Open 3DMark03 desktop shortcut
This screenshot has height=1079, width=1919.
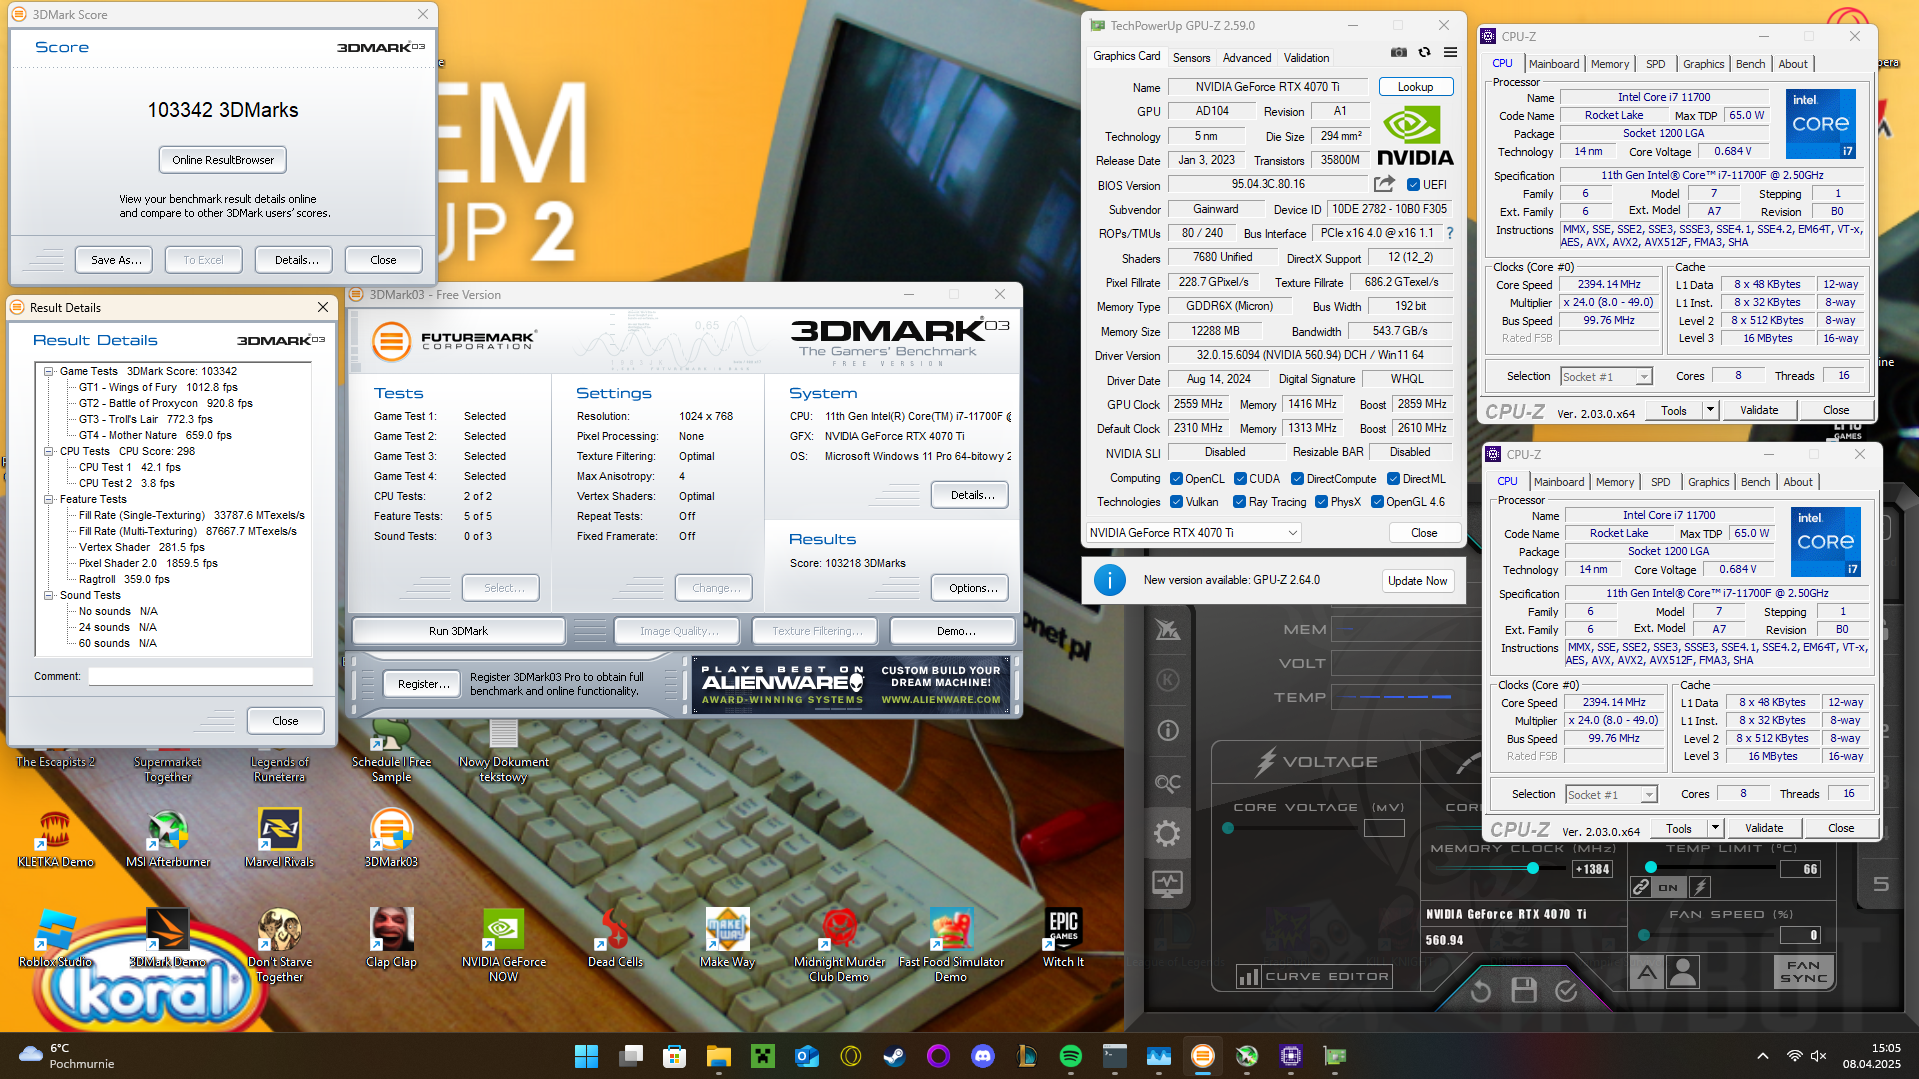[391, 839]
